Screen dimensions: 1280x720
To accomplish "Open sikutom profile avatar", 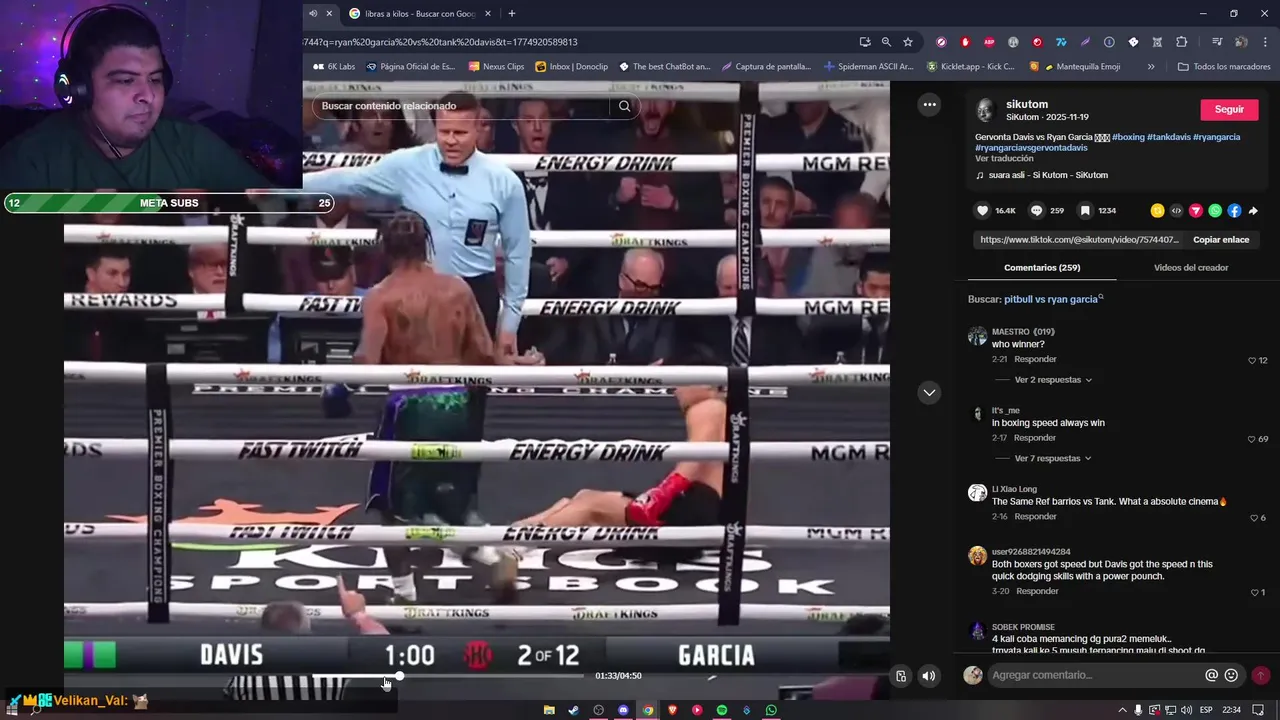I will [985, 110].
